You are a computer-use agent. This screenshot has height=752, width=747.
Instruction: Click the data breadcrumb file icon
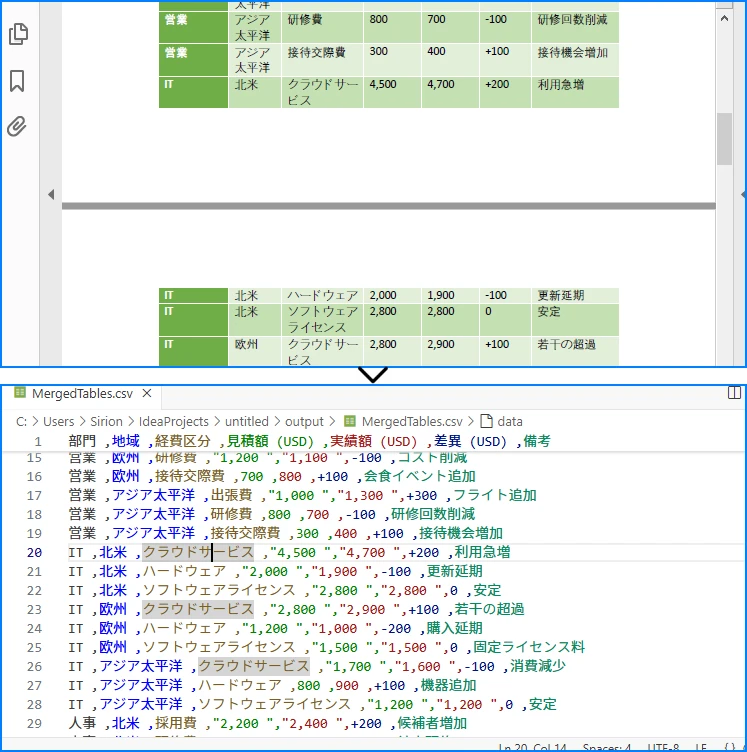click(486, 421)
